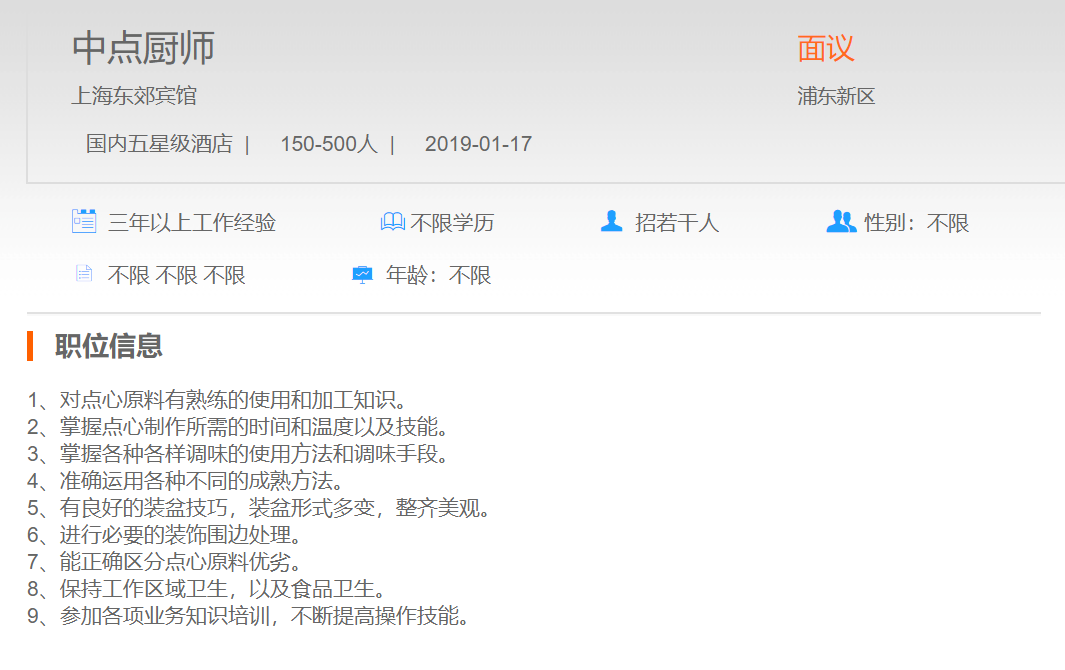Click the 三年以上工作经验 requirement text
This screenshot has height=670, width=1065.
(192, 223)
